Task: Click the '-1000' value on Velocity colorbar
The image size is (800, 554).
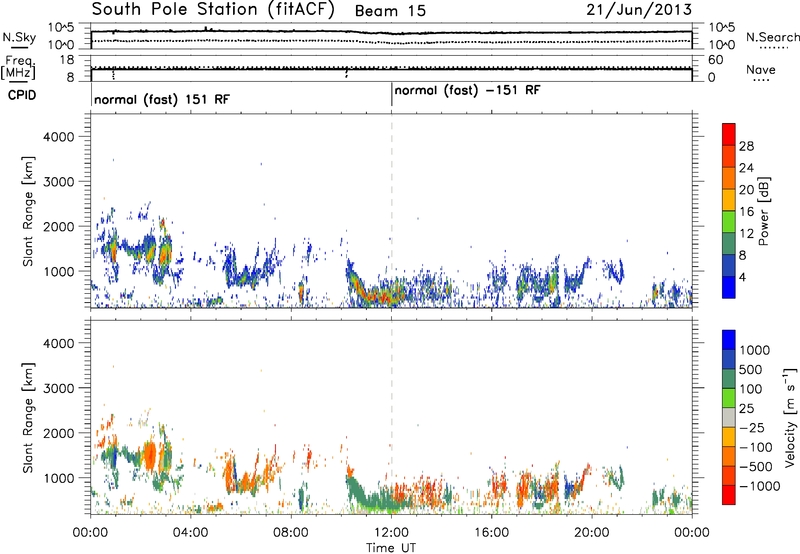Action: pos(760,486)
